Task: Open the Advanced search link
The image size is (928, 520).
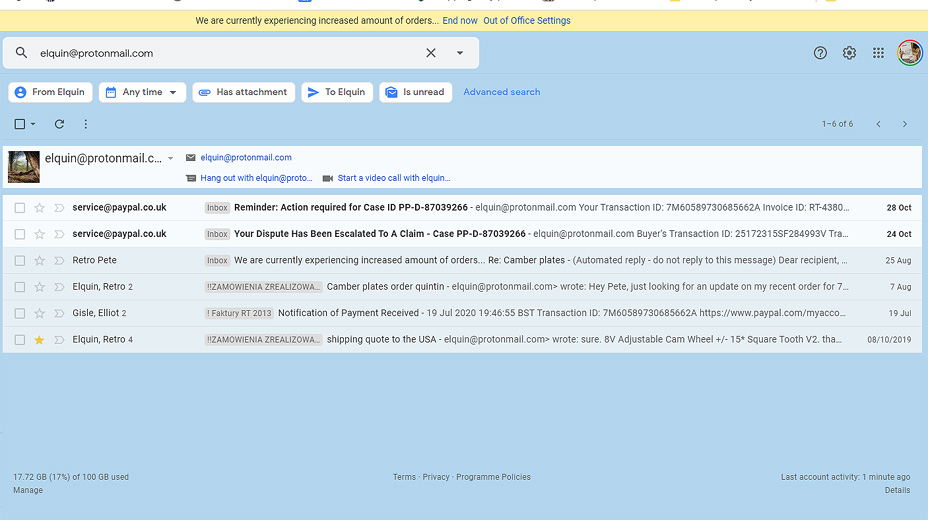Action: 501,92
